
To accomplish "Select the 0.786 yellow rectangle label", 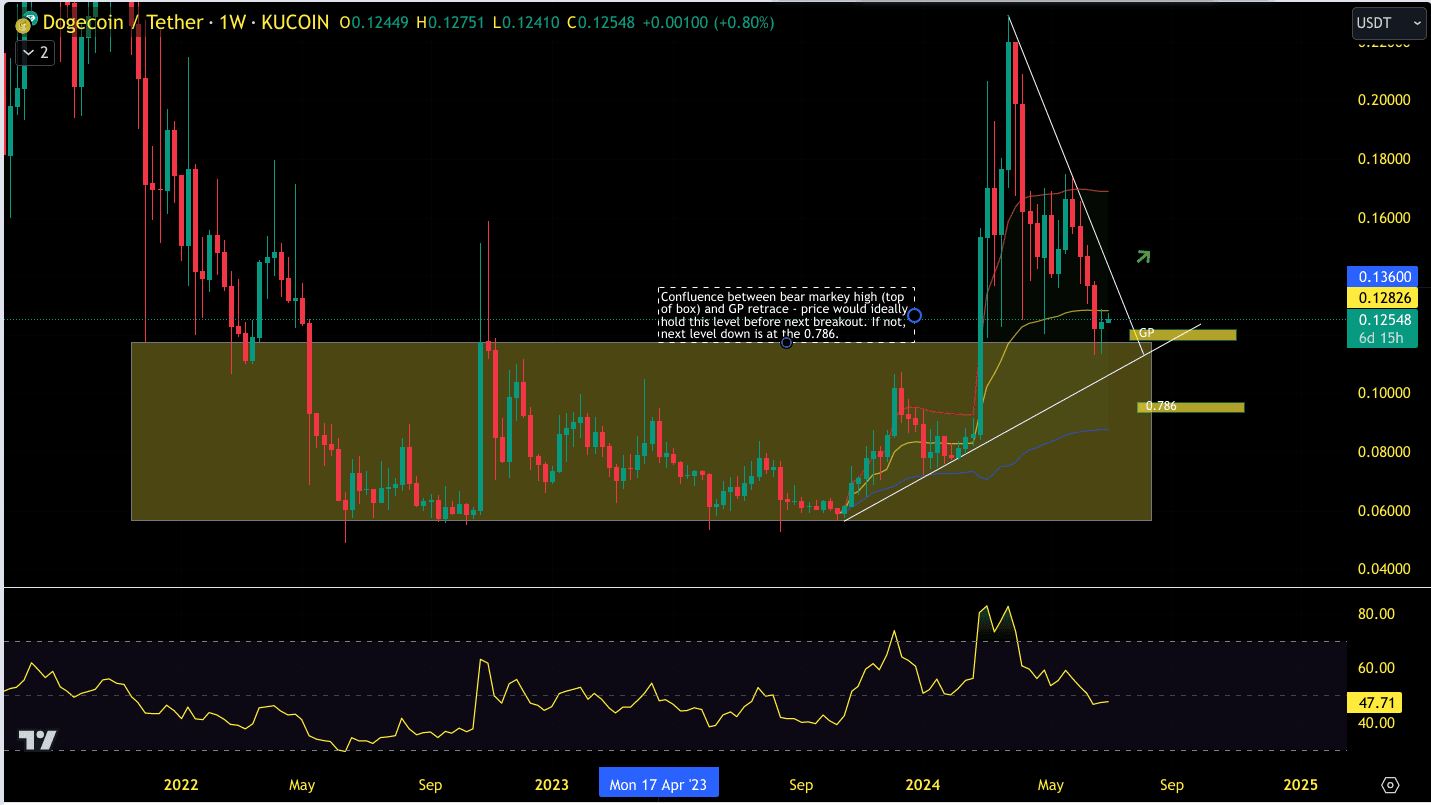I will (1191, 407).
